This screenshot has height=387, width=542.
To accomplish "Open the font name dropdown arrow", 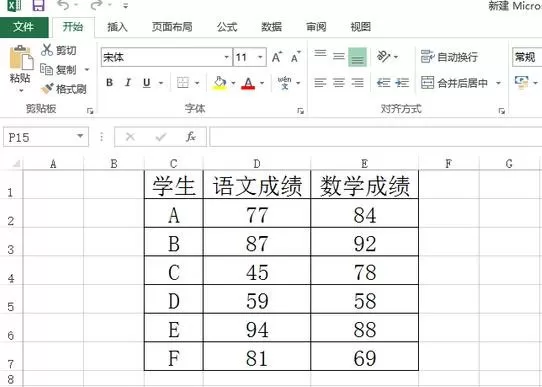I will (x=227, y=57).
